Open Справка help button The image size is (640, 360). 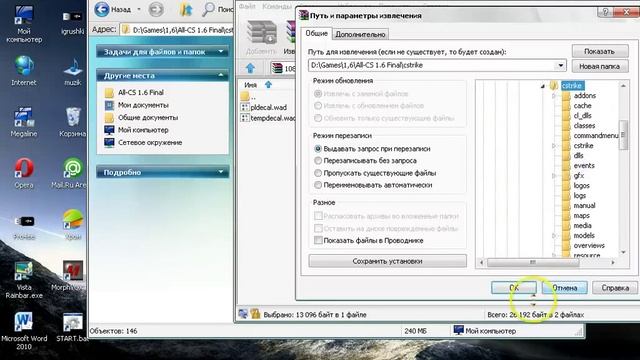pos(615,288)
